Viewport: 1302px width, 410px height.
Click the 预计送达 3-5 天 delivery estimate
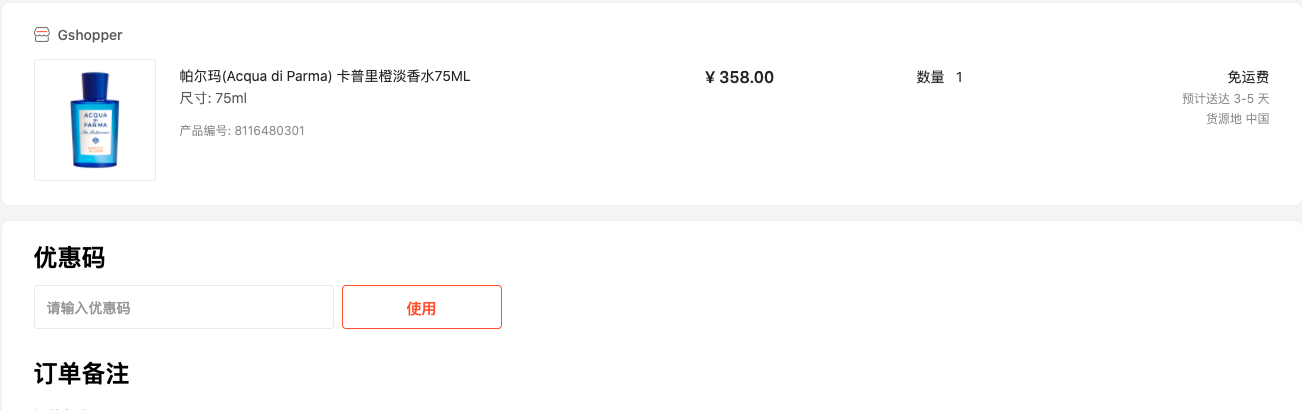coord(1225,99)
